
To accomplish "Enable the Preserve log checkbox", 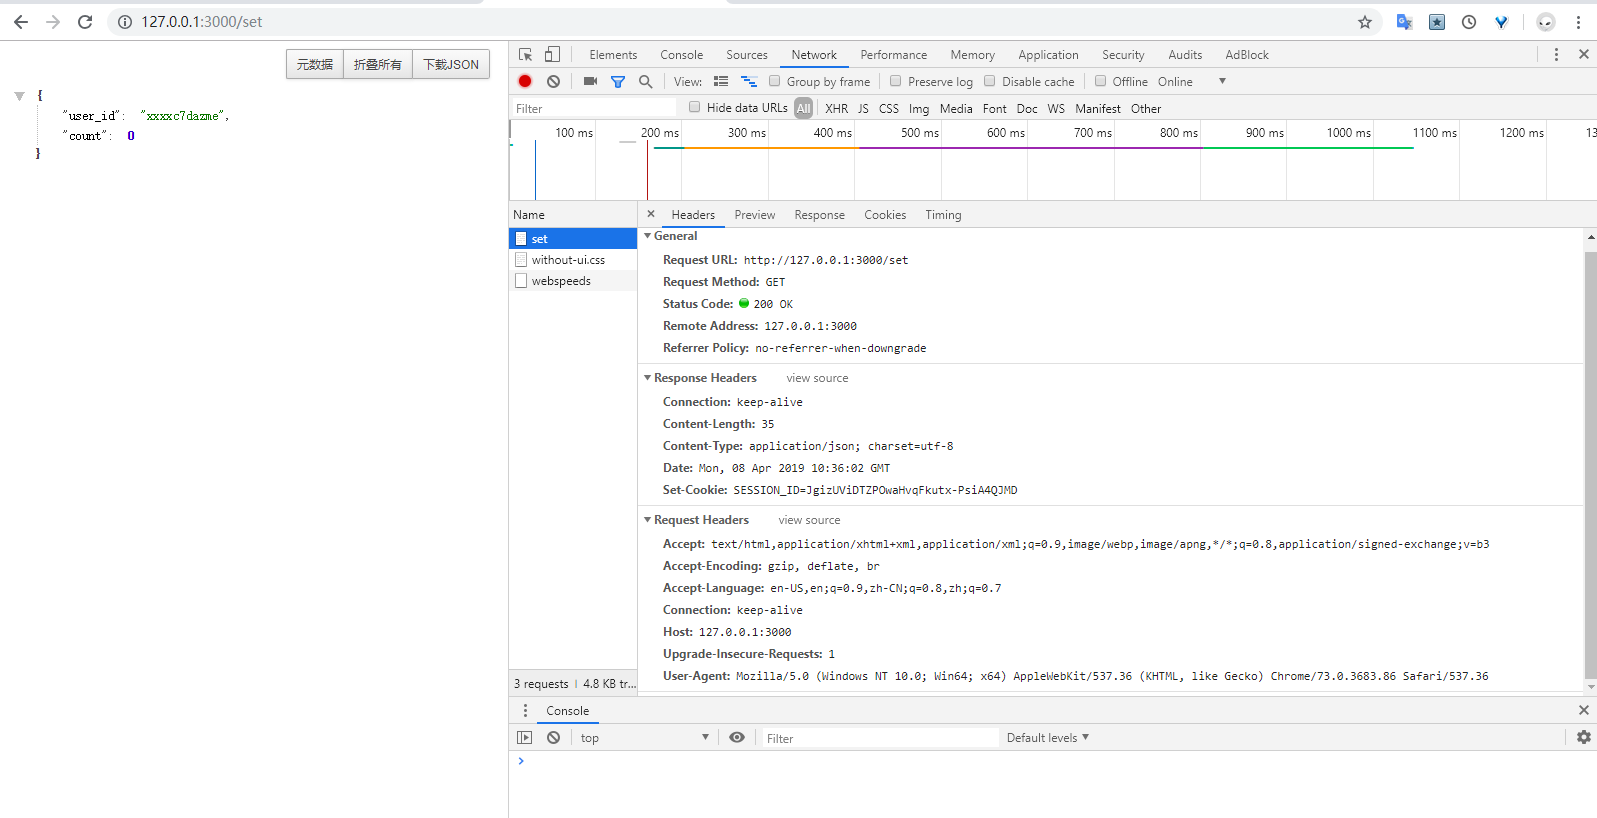I will [x=896, y=81].
